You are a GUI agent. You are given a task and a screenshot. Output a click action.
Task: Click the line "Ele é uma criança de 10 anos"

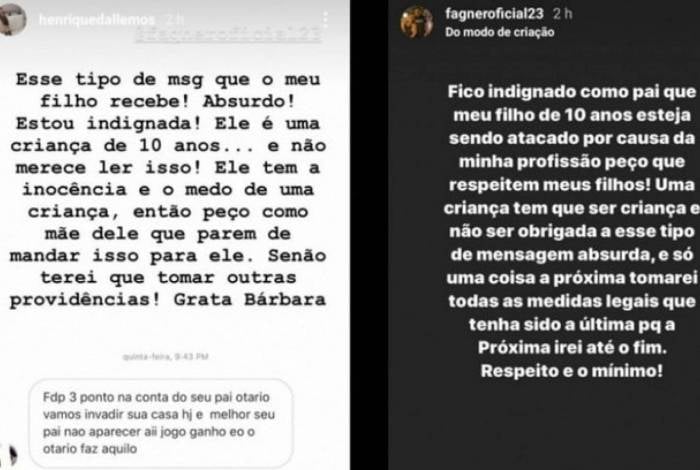coord(168,134)
